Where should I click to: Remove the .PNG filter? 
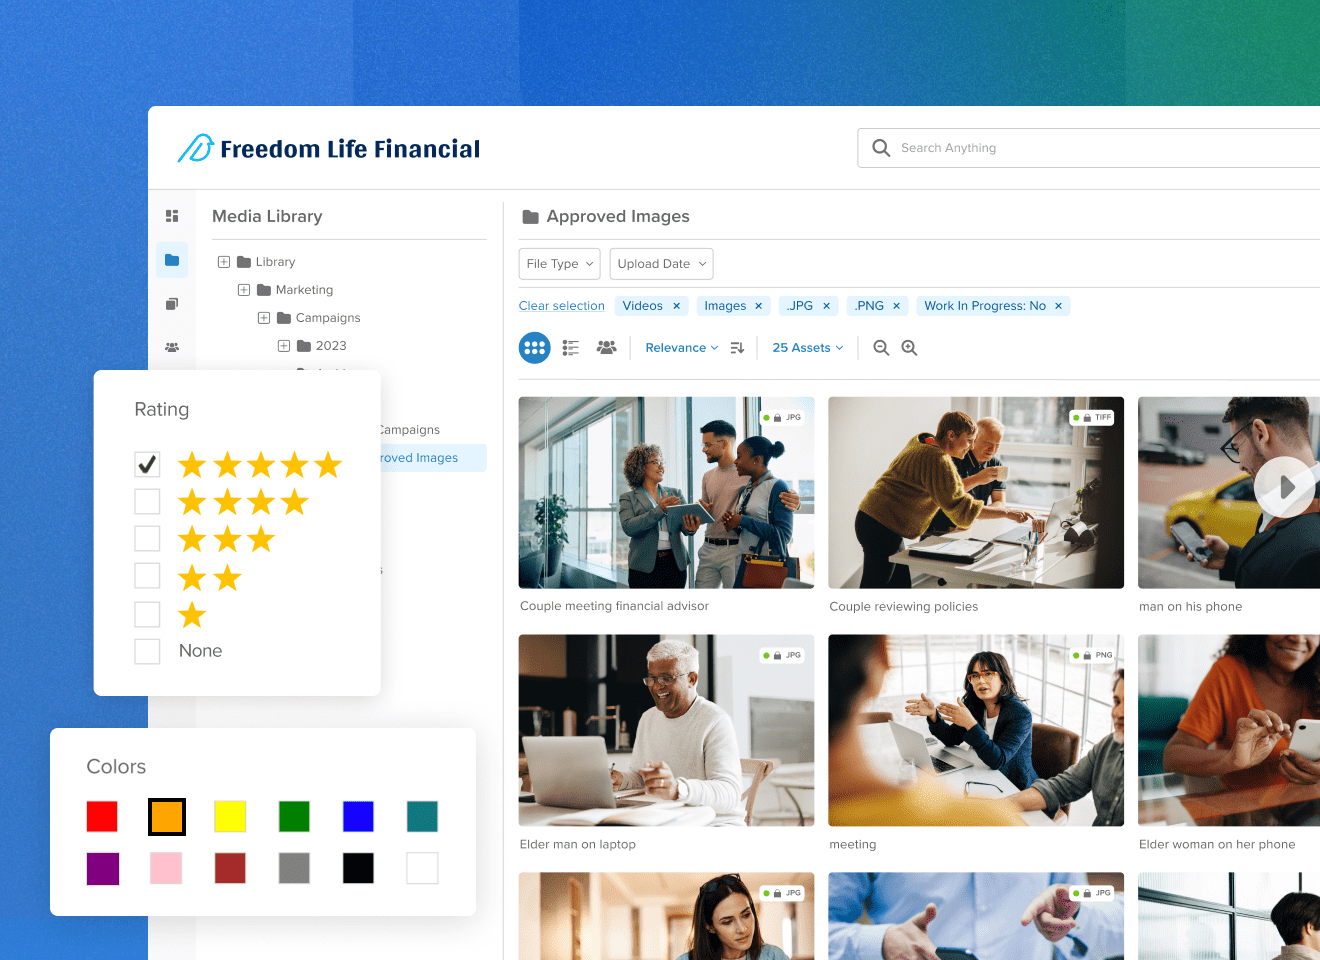896,306
